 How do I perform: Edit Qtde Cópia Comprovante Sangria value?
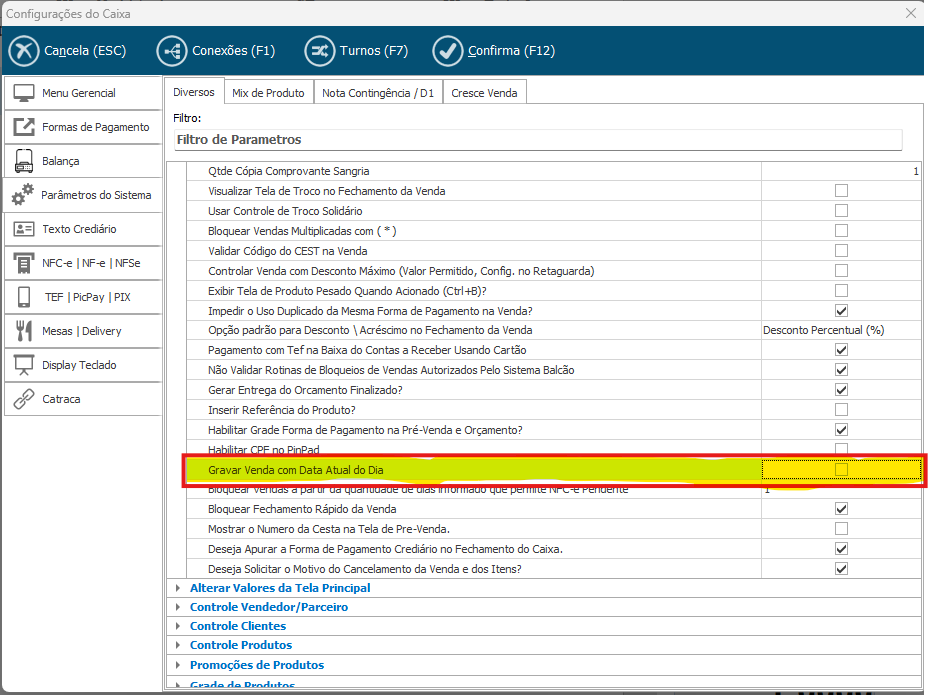click(x=840, y=171)
